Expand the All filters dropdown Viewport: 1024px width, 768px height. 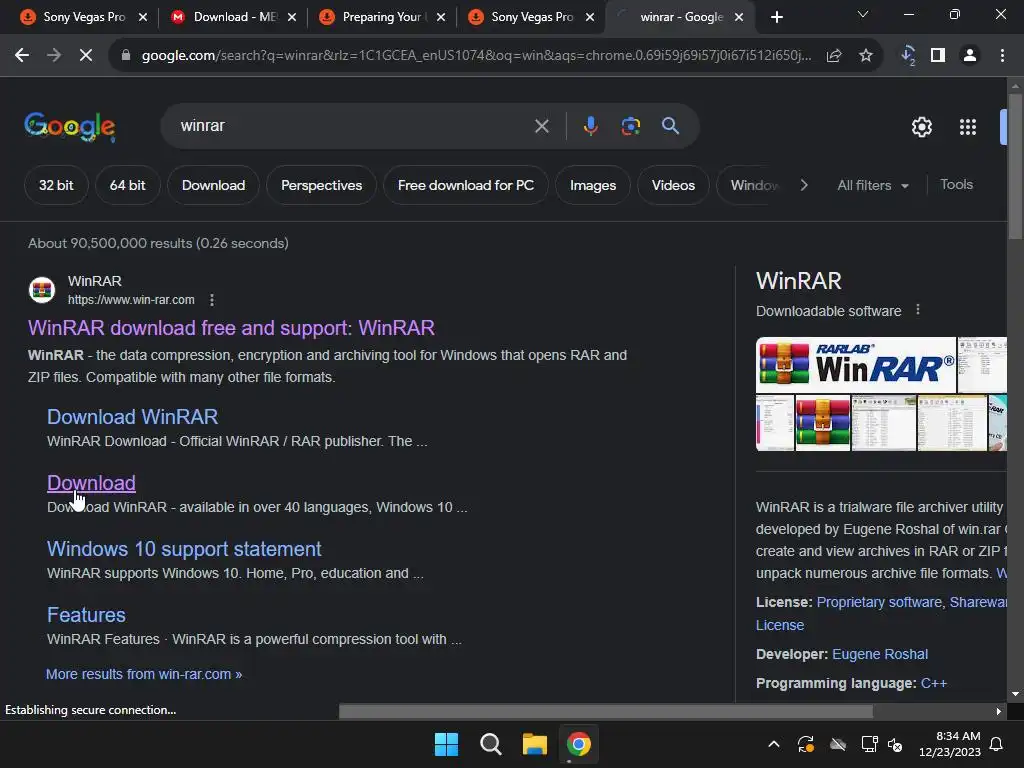point(872,185)
